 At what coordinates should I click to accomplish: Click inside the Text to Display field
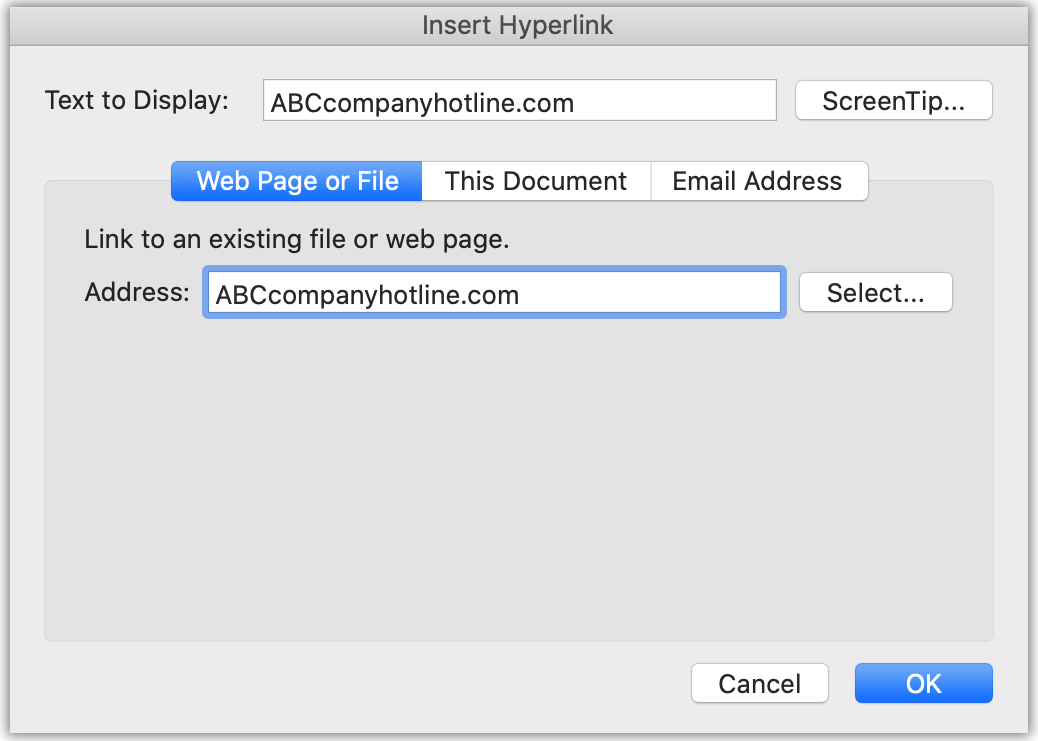click(x=519, y=100)
